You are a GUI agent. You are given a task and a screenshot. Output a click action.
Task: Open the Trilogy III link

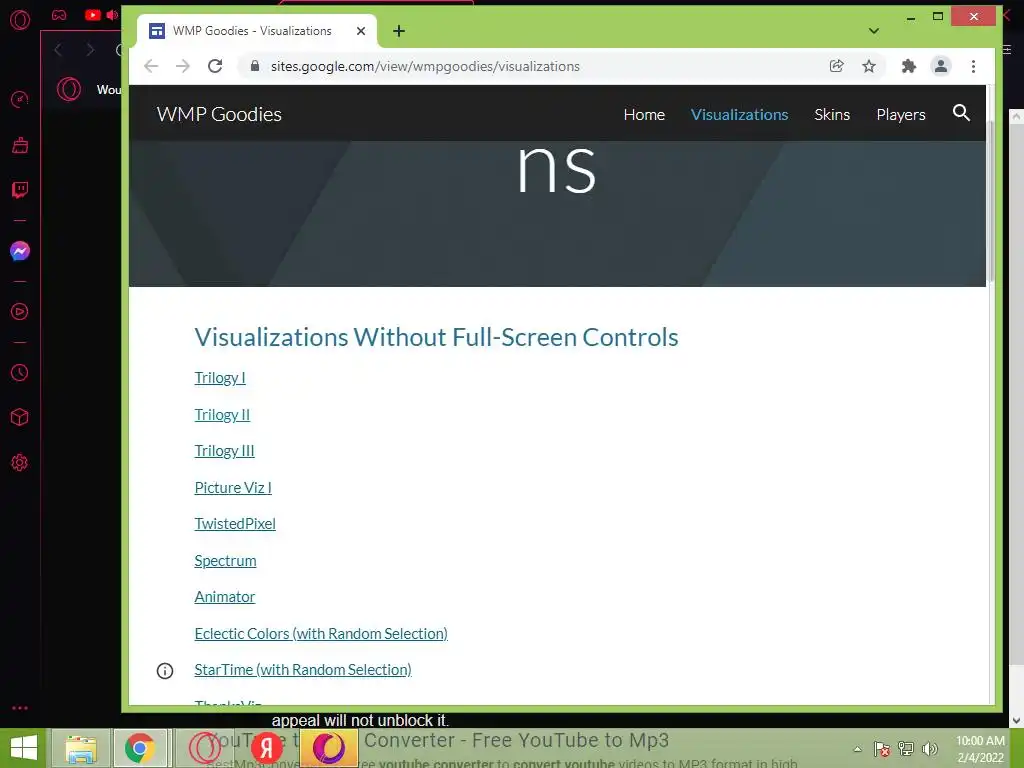(x=224, y=451)
